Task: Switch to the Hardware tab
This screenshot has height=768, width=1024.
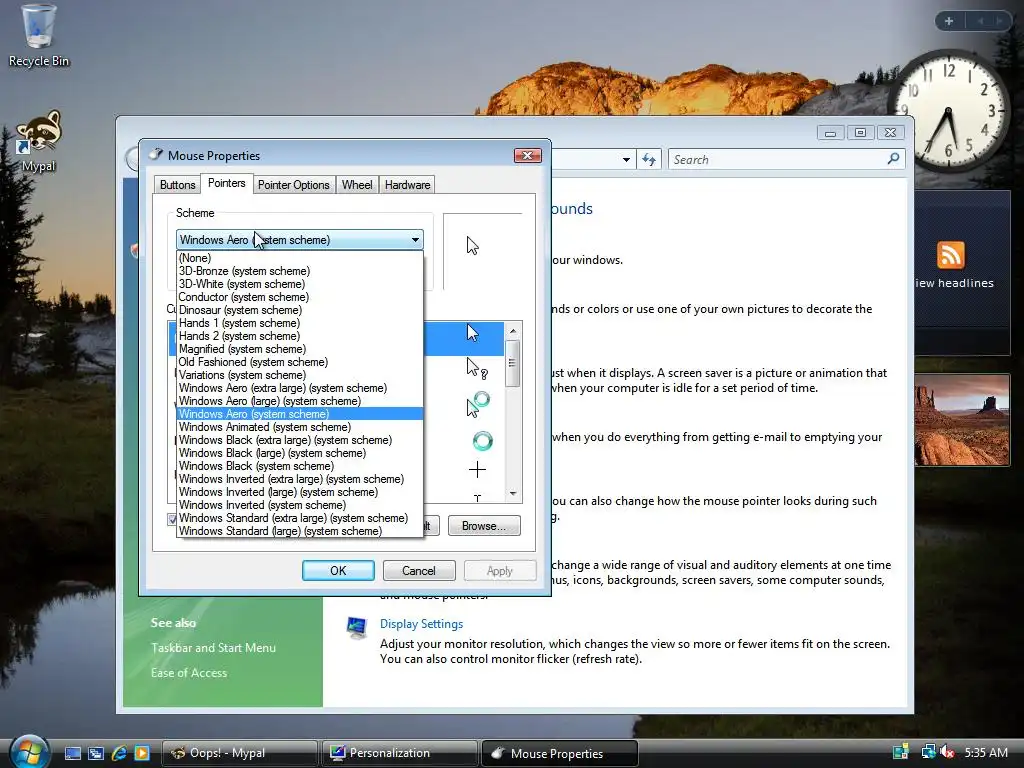Action: point(408,185)
